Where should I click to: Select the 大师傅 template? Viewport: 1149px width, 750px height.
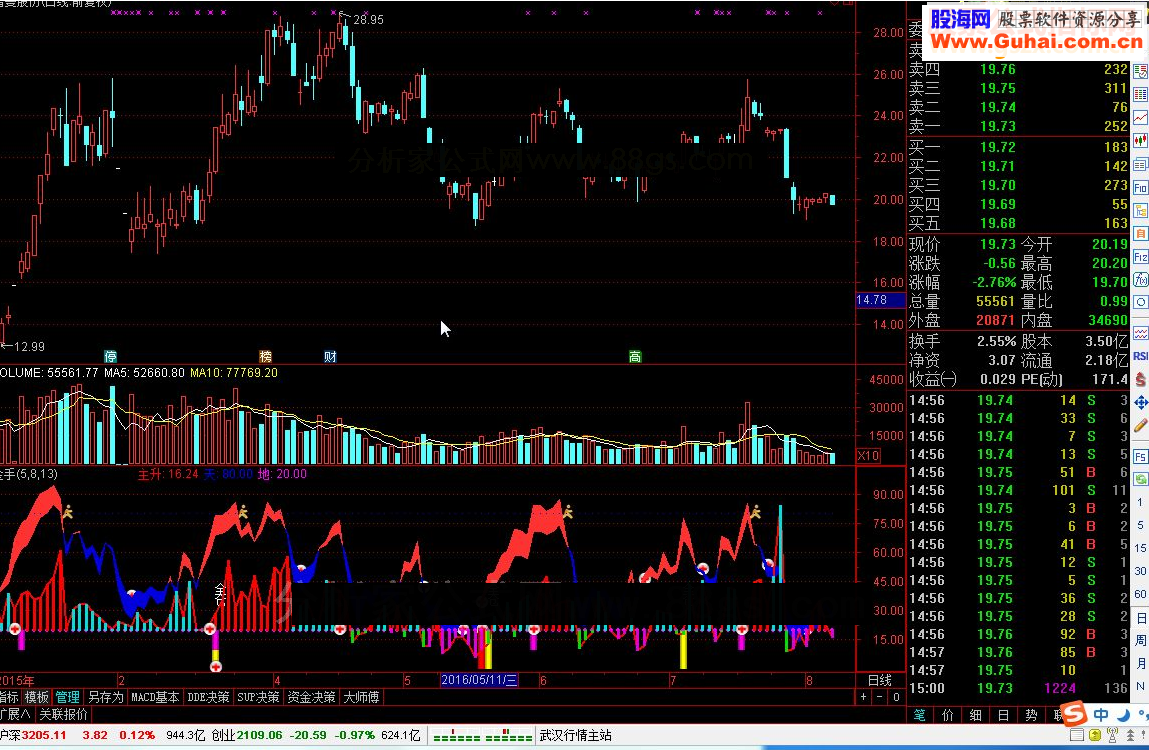click(361, 696)
